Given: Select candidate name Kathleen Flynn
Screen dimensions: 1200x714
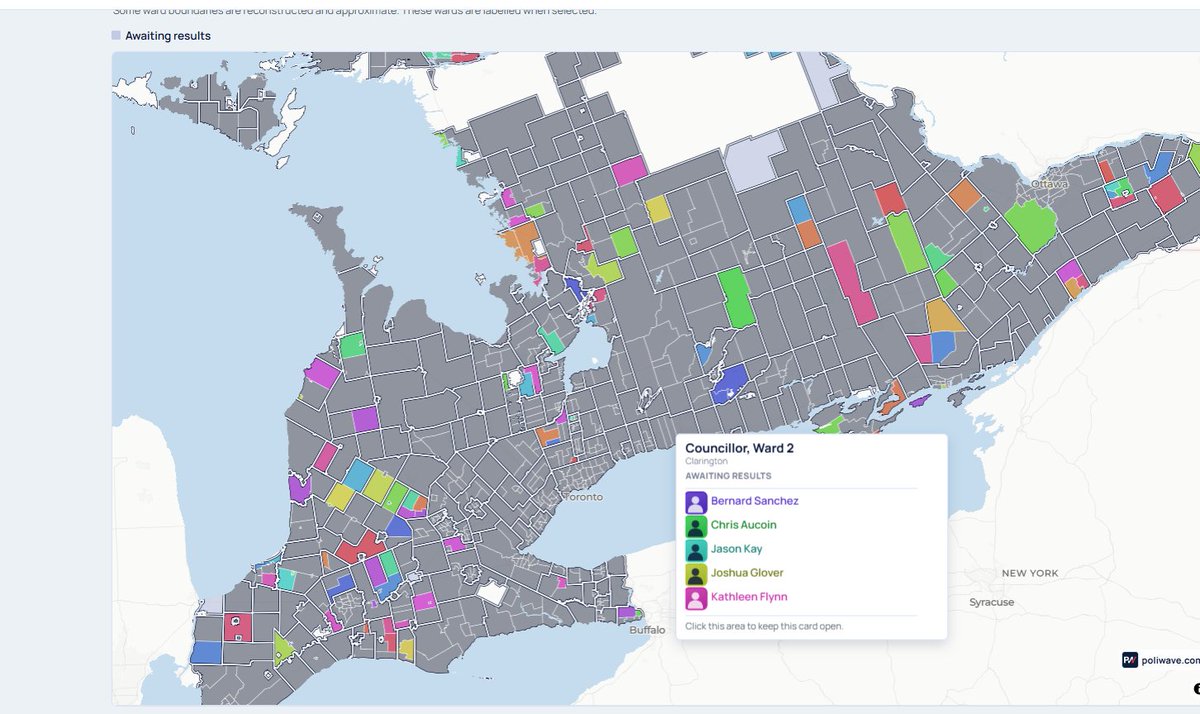Looking at the screenshot, I should (749, 597).
